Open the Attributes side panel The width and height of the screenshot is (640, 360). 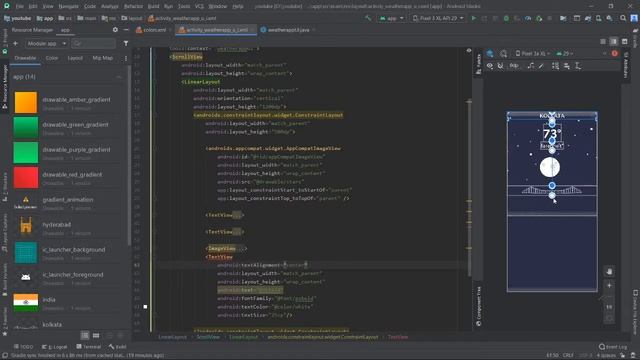(625, 64)
